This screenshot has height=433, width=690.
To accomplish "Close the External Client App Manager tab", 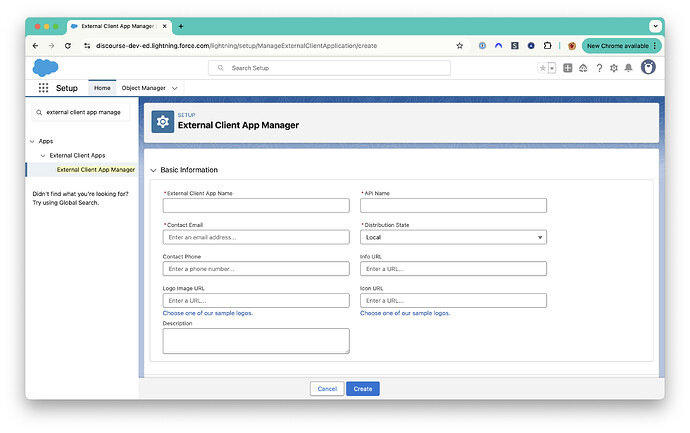I will 165,26.
